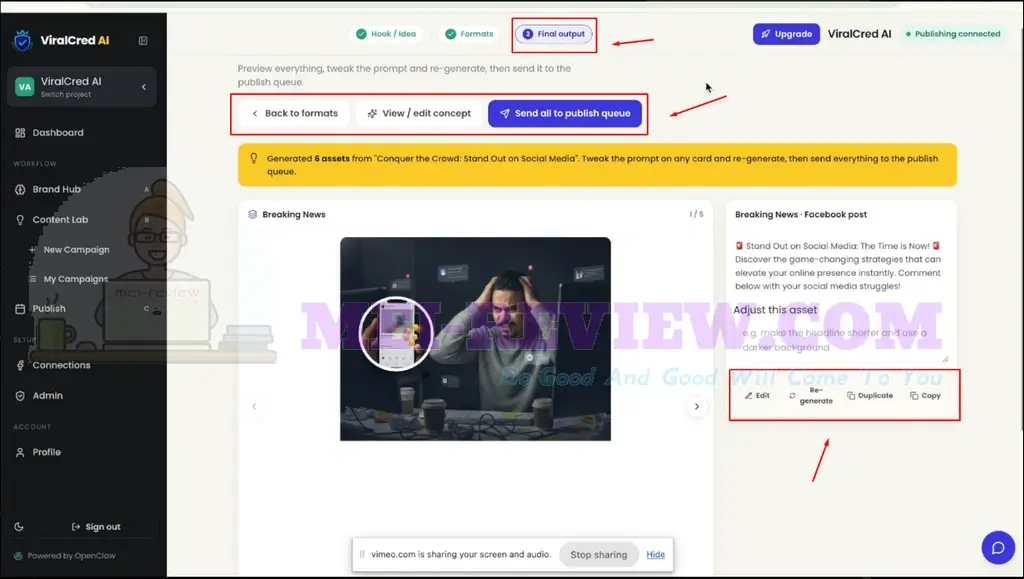
Task: Click the lightbulb tip icon
Action: (254, 159)
